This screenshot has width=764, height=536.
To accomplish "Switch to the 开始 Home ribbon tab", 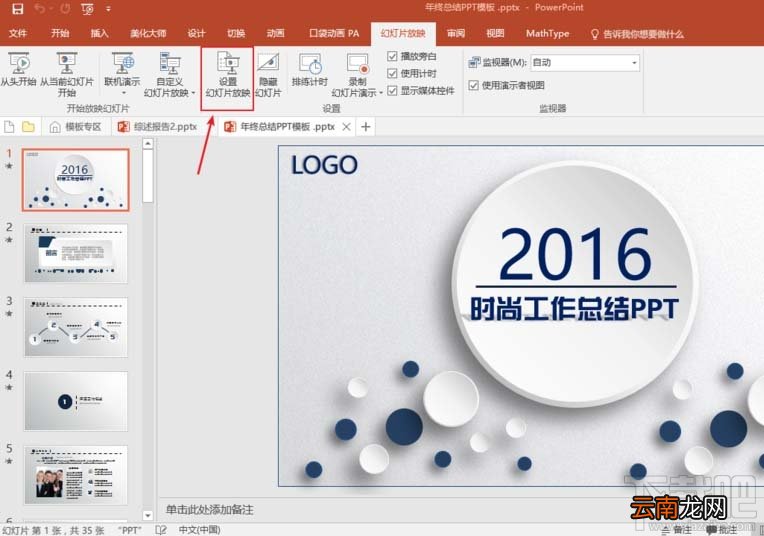I will pos(60,33).
